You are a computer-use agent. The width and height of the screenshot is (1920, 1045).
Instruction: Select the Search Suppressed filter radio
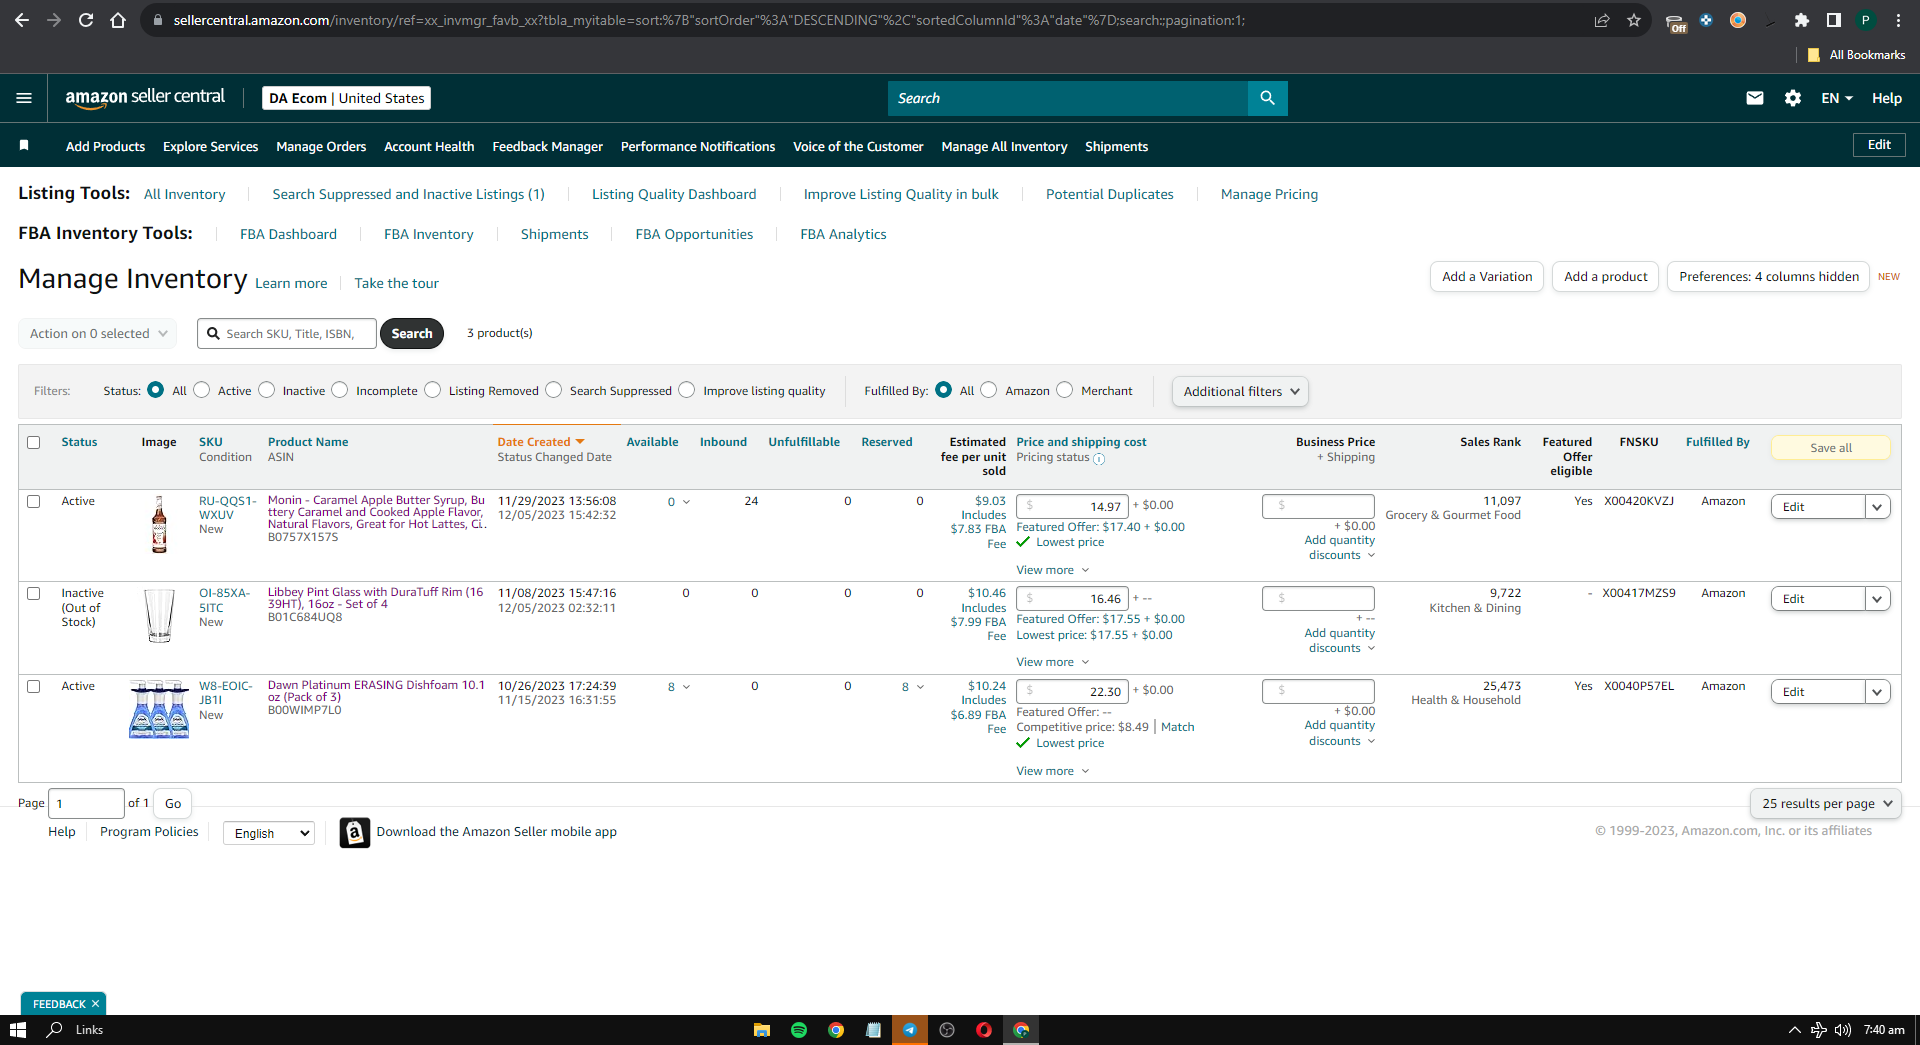pos(554,390)
